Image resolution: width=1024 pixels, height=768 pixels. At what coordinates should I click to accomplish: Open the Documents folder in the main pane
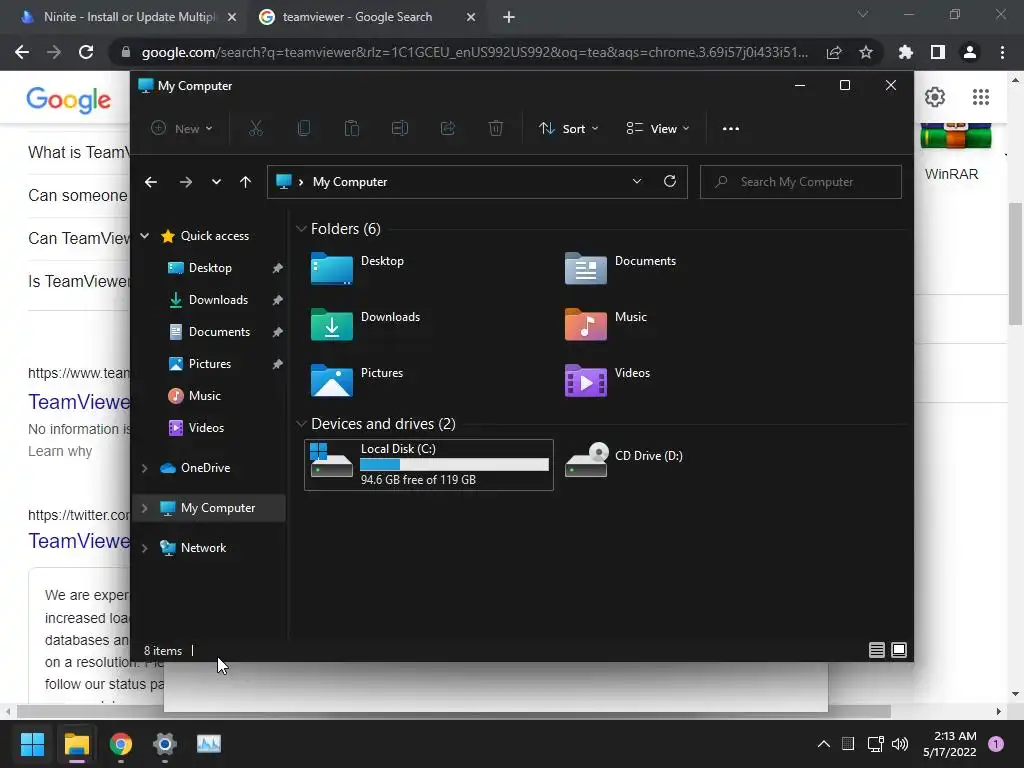point(620,268)
